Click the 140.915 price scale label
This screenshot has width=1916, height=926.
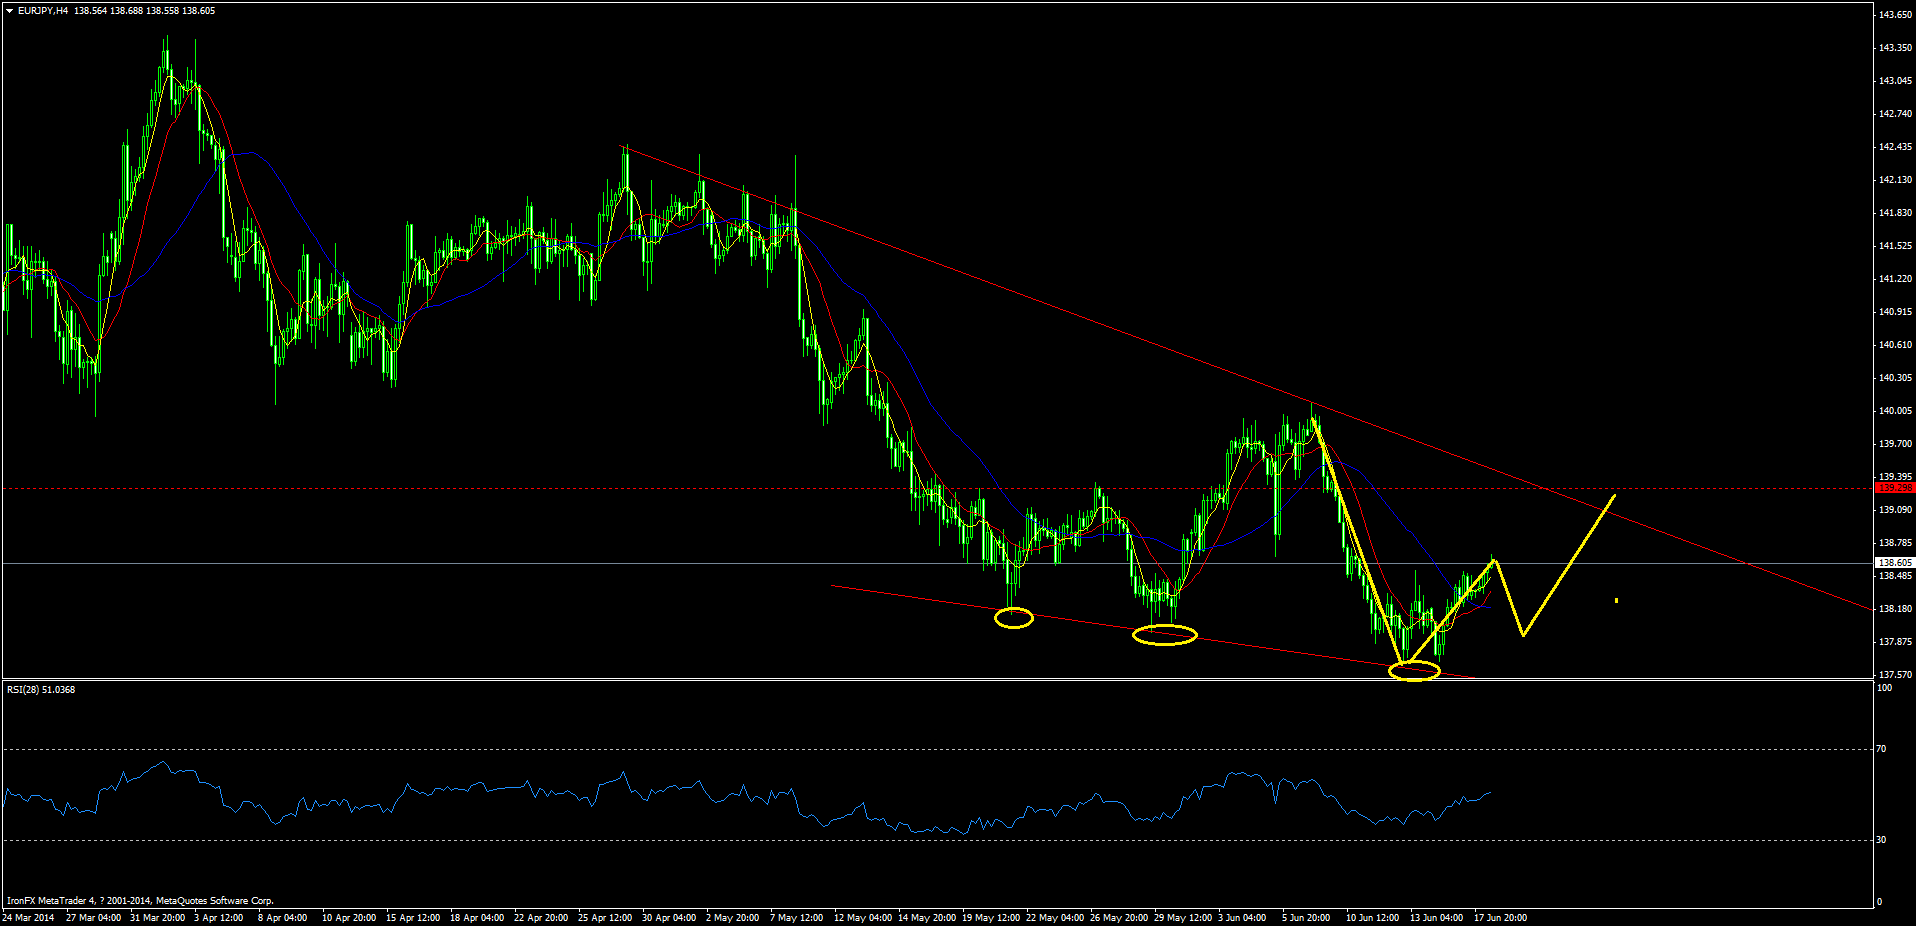1895,312
